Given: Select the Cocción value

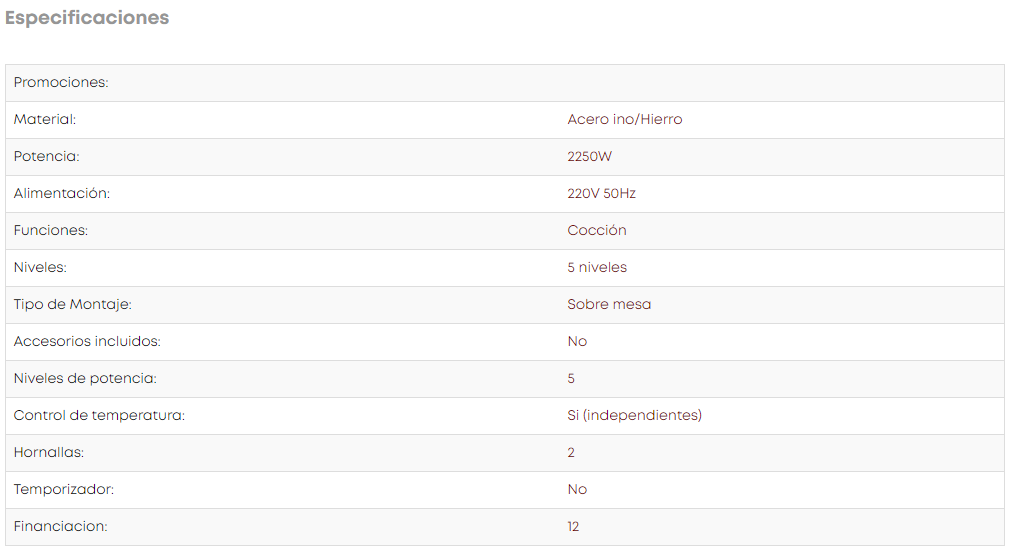Looking at the screenshot, I should (x=597, y=230).
